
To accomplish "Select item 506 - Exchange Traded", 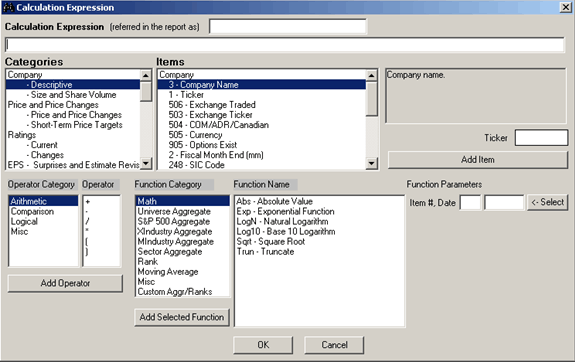I will [212, 105].
